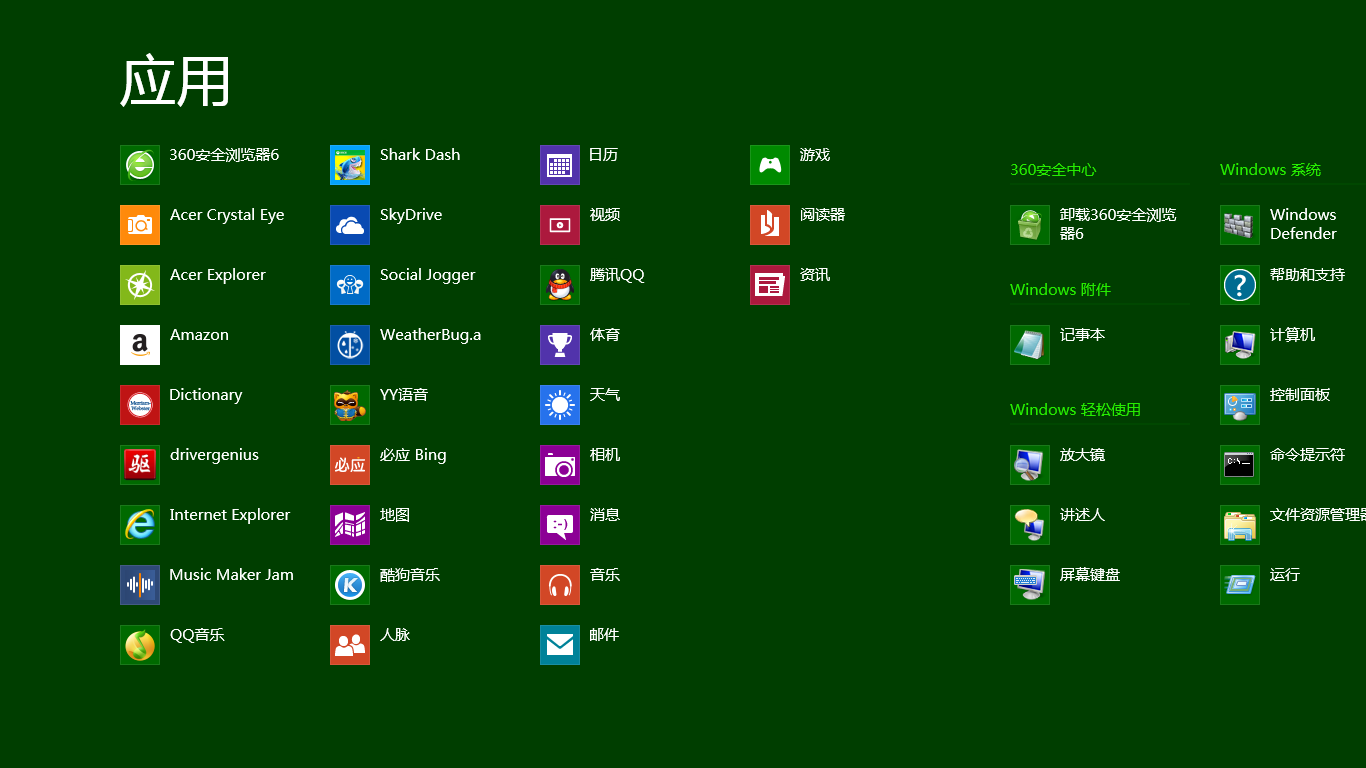Open the 日历 calendar icon
1366x768 pixels.
pyautogui.click(x=560, y=165)
